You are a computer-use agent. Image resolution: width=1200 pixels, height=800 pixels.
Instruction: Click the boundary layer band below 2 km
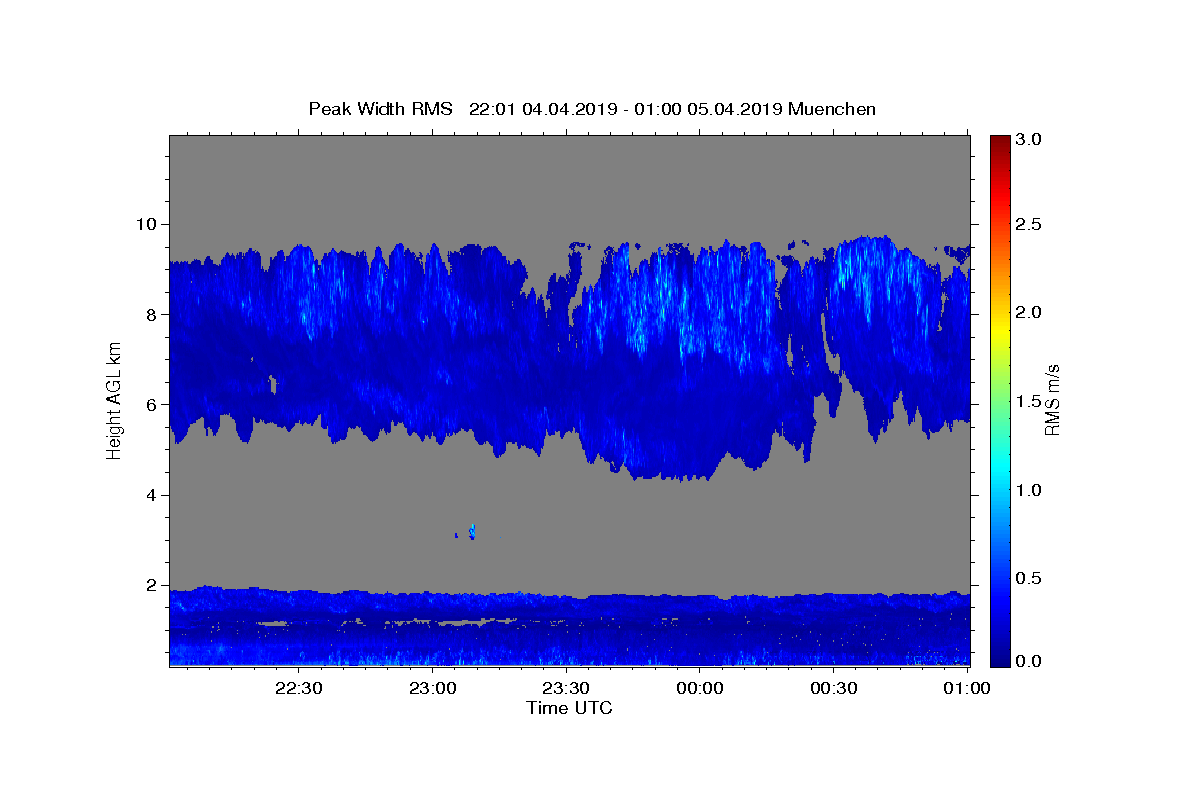coord(570,627)
